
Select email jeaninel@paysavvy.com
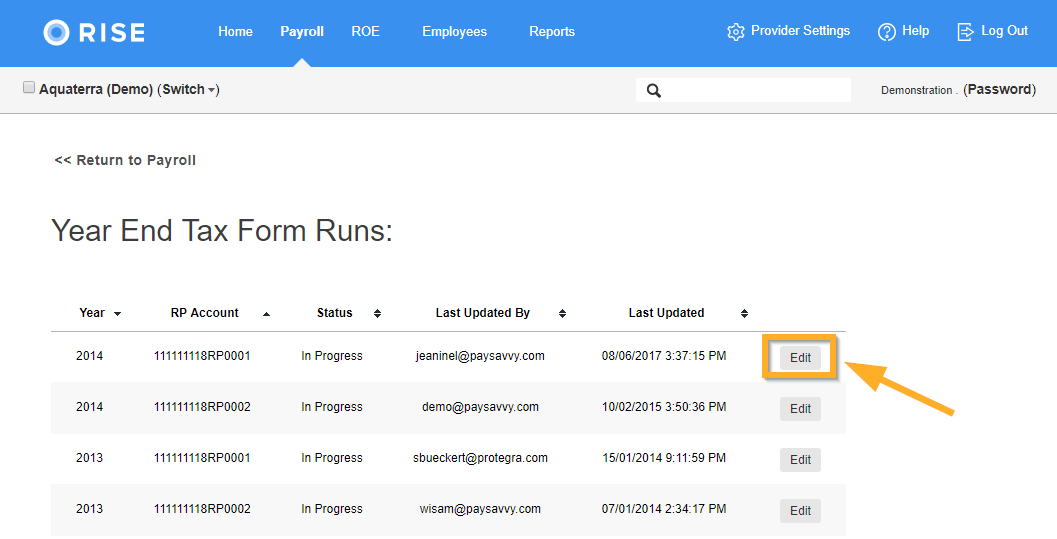coord(480,356)
